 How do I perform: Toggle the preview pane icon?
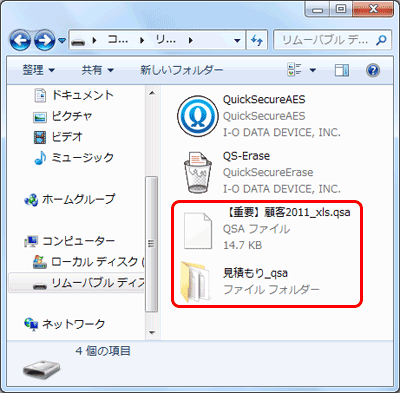coord(342,70)
